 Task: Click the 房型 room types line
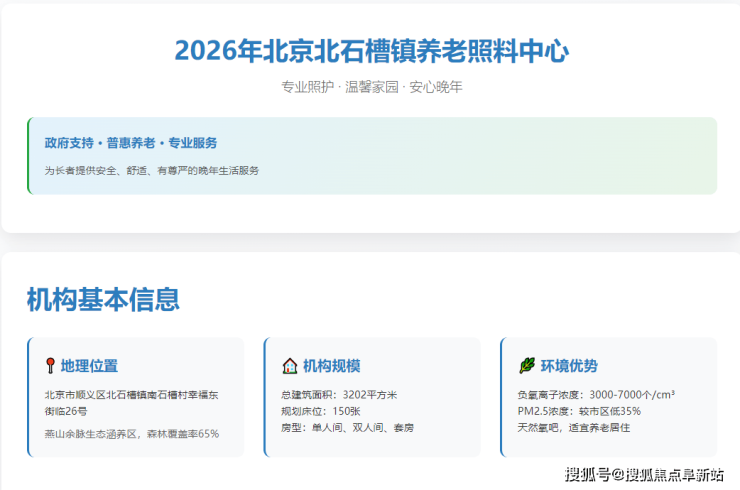coord(347,427)
